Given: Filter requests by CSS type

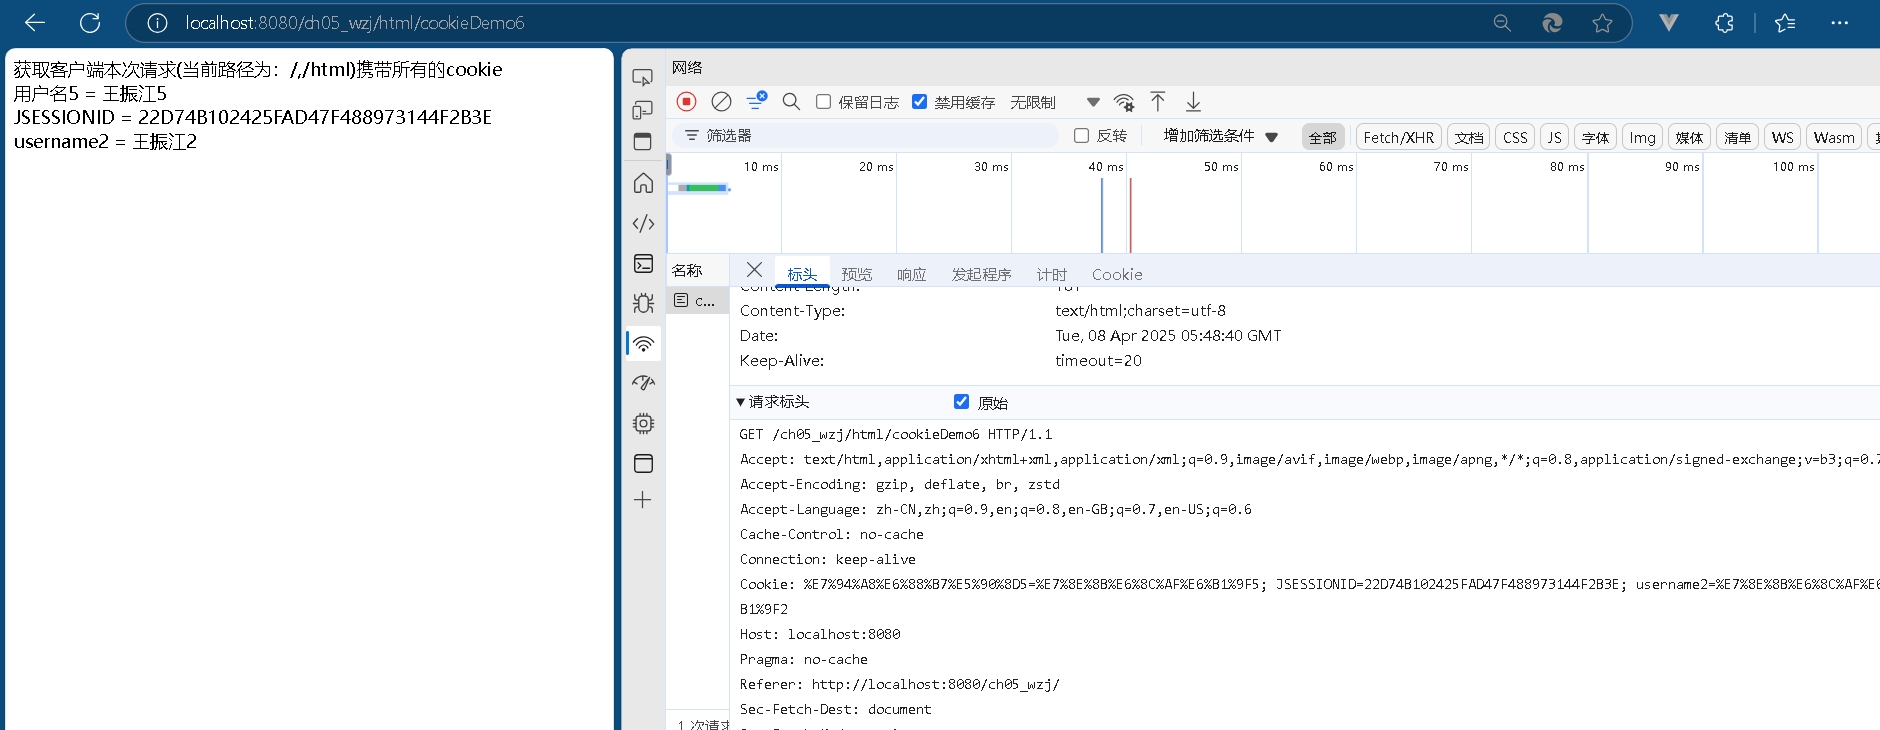Looking at the screenshot, I should coord(1515,138).
